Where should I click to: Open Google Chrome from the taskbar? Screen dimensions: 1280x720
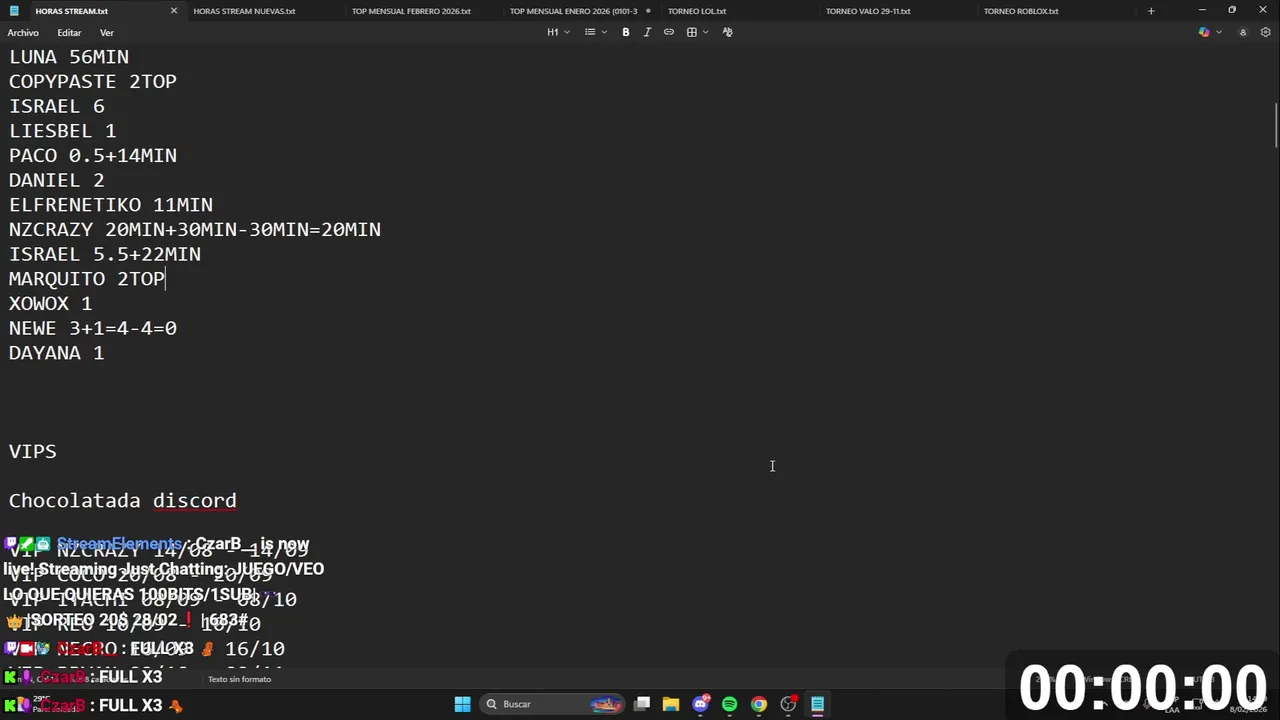[x=759, y=704]
